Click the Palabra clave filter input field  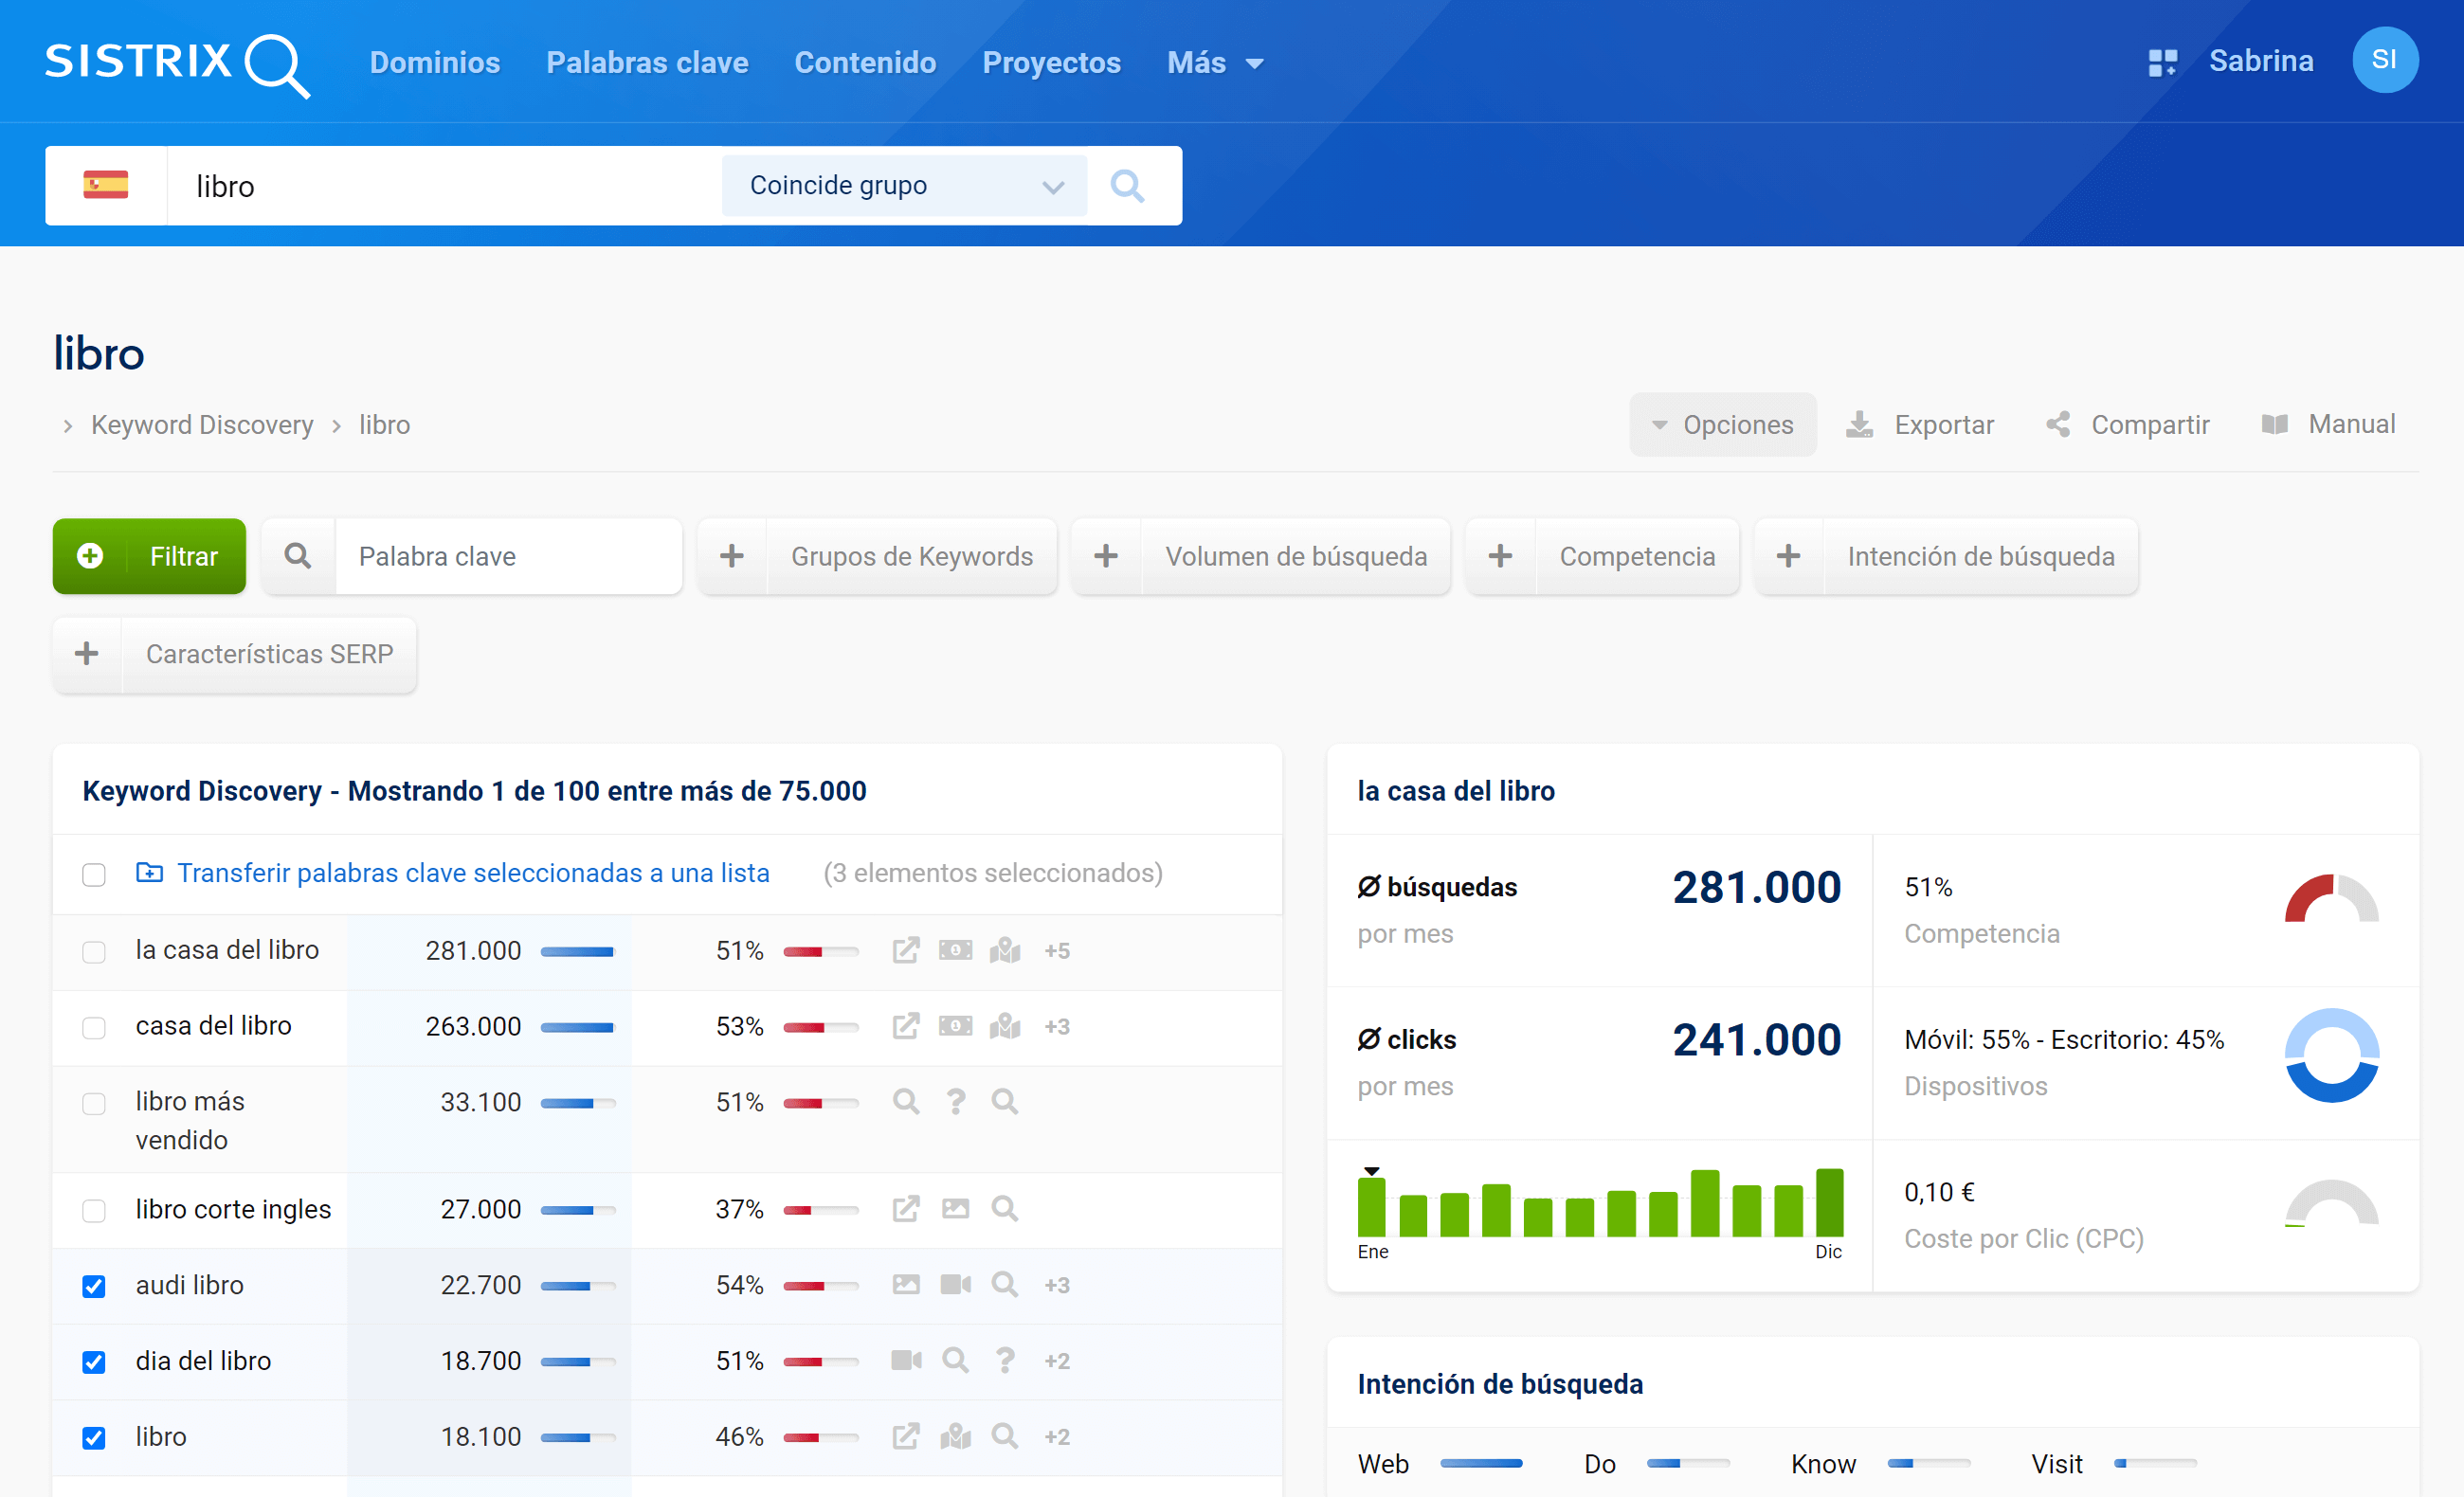click(x=507, y=557)
